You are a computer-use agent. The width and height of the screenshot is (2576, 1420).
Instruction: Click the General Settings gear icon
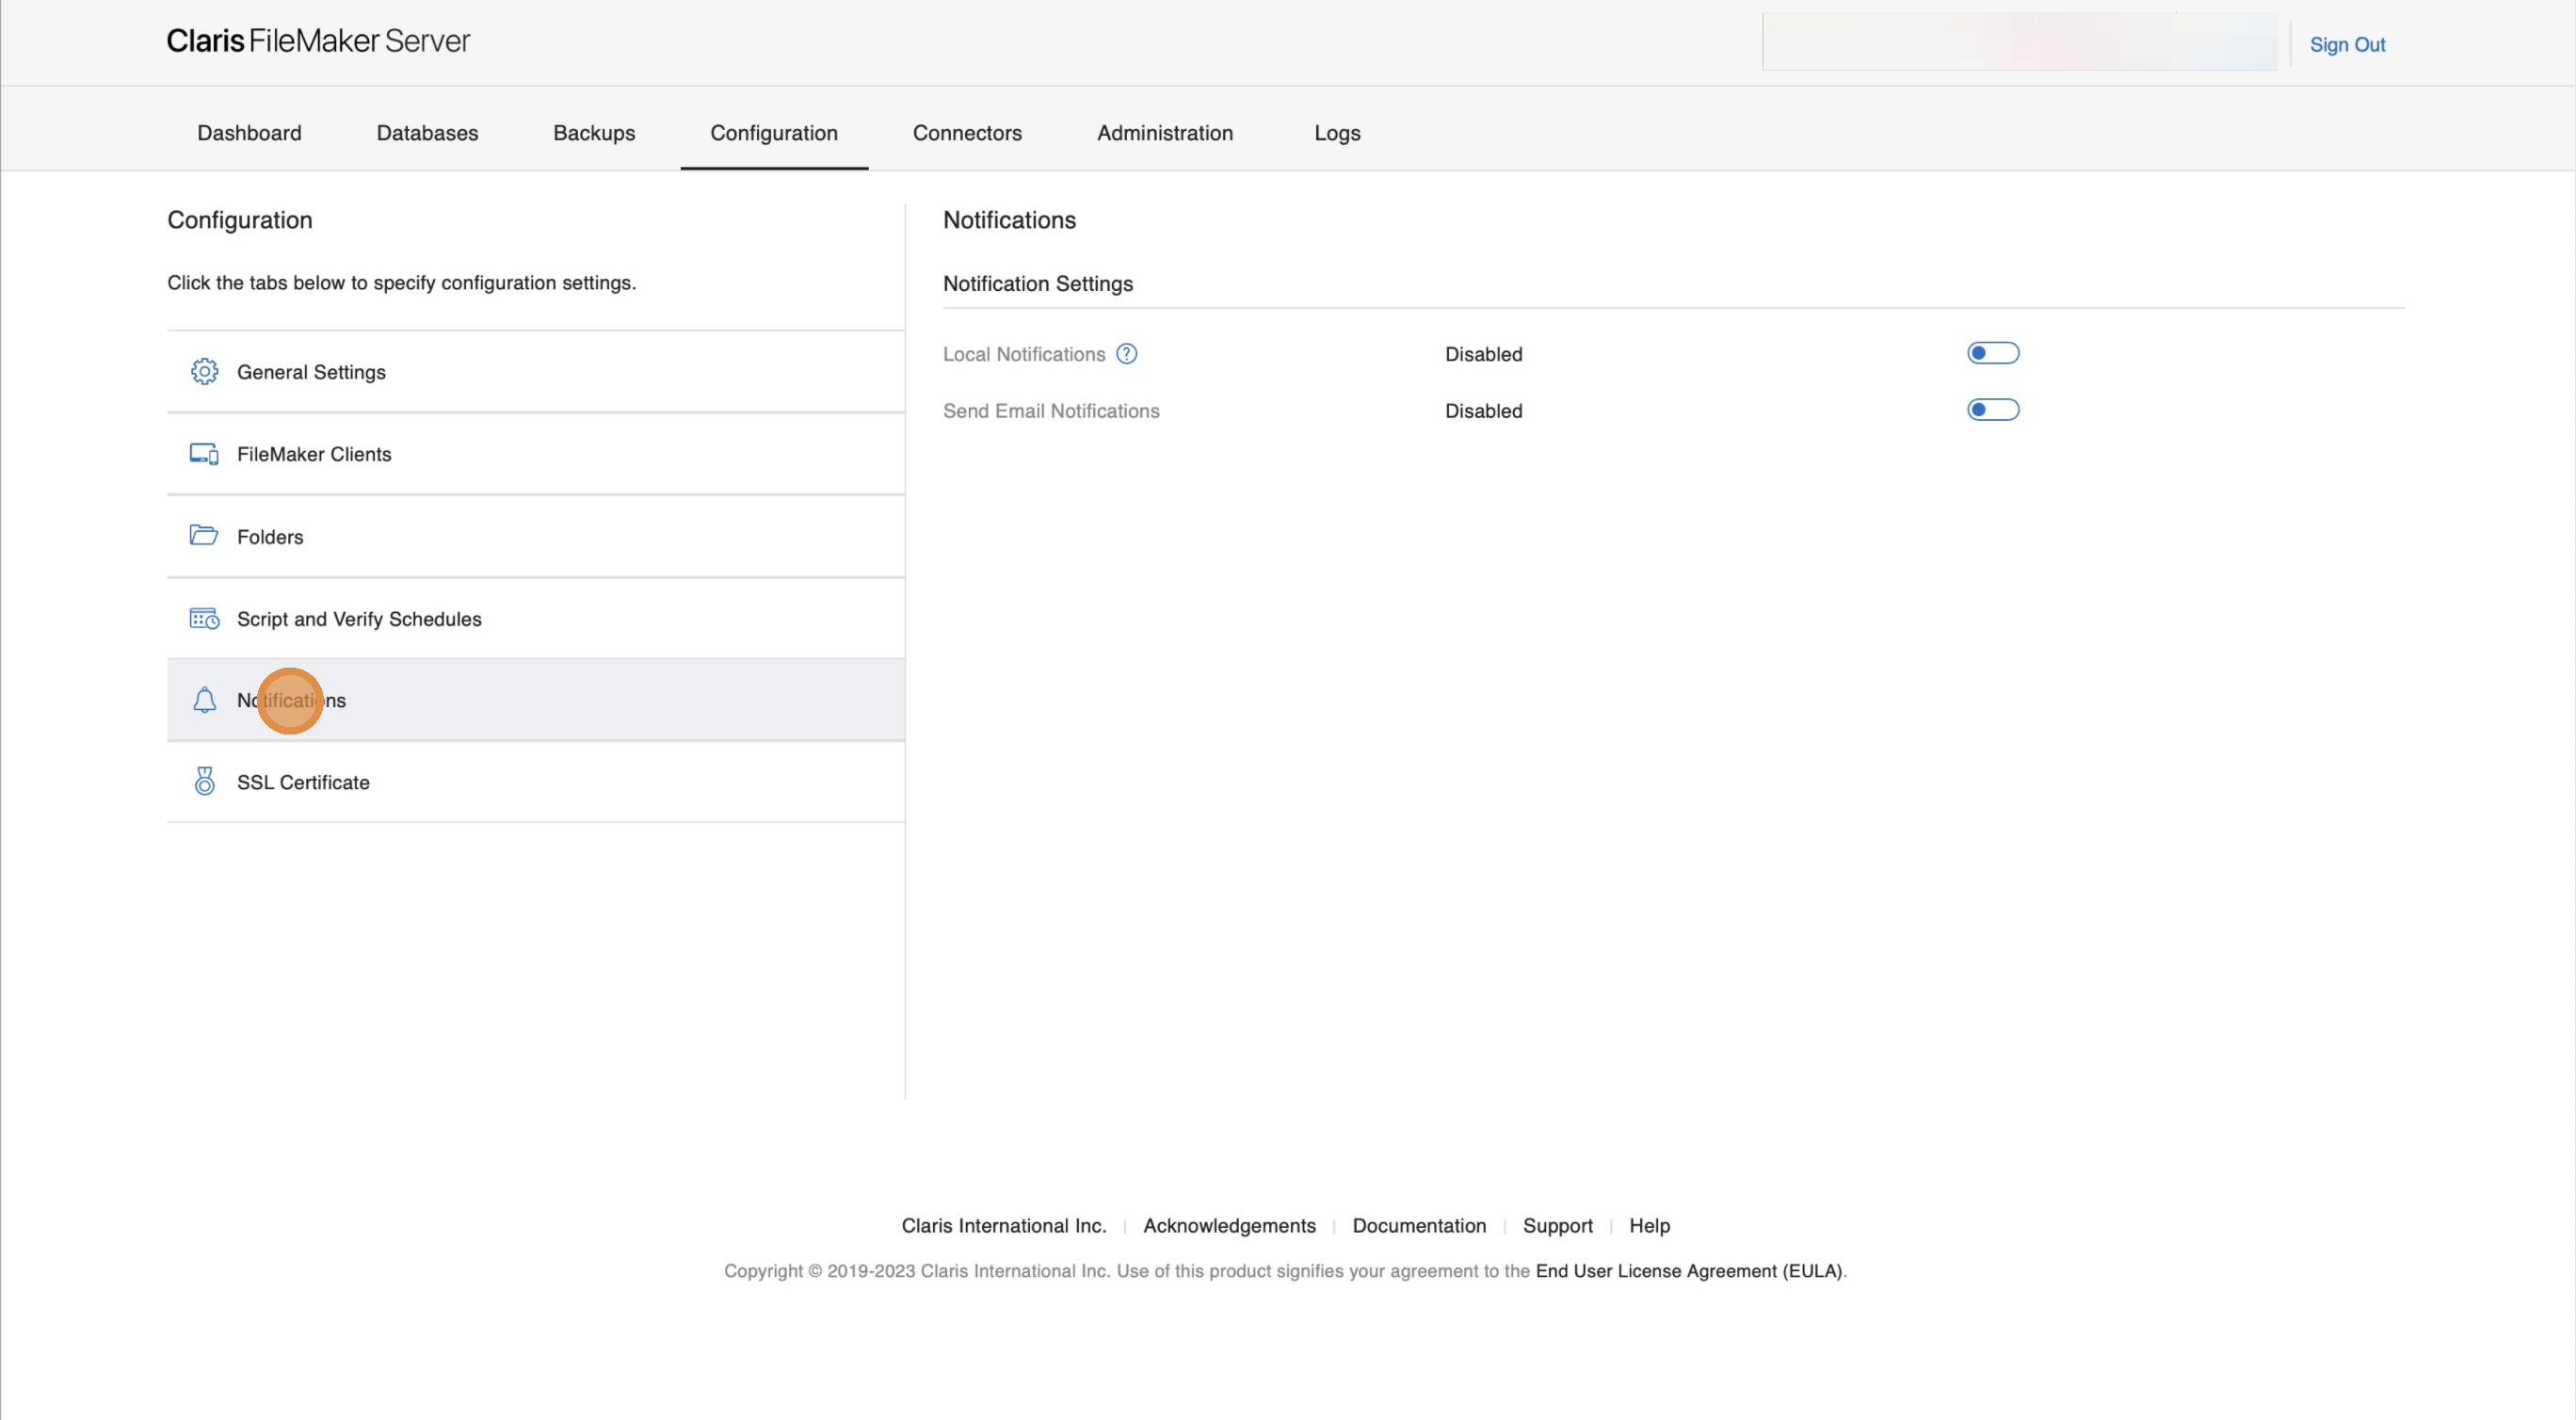coord(204,371)
